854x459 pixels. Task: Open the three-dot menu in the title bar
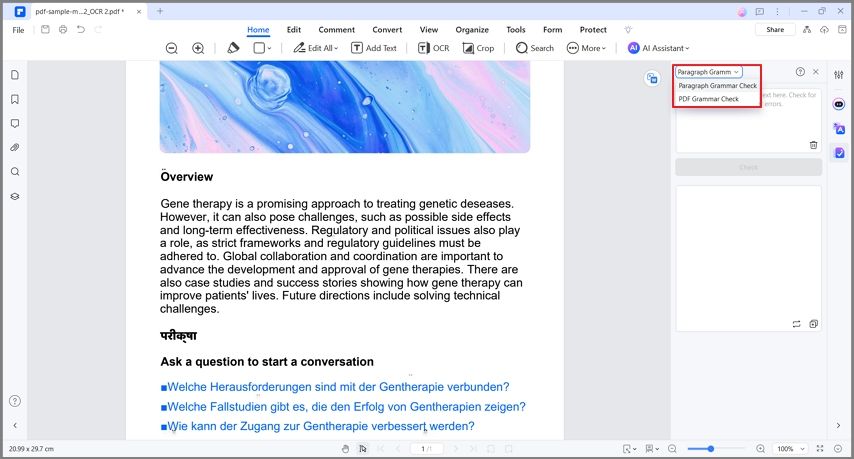tap(777, 11)
